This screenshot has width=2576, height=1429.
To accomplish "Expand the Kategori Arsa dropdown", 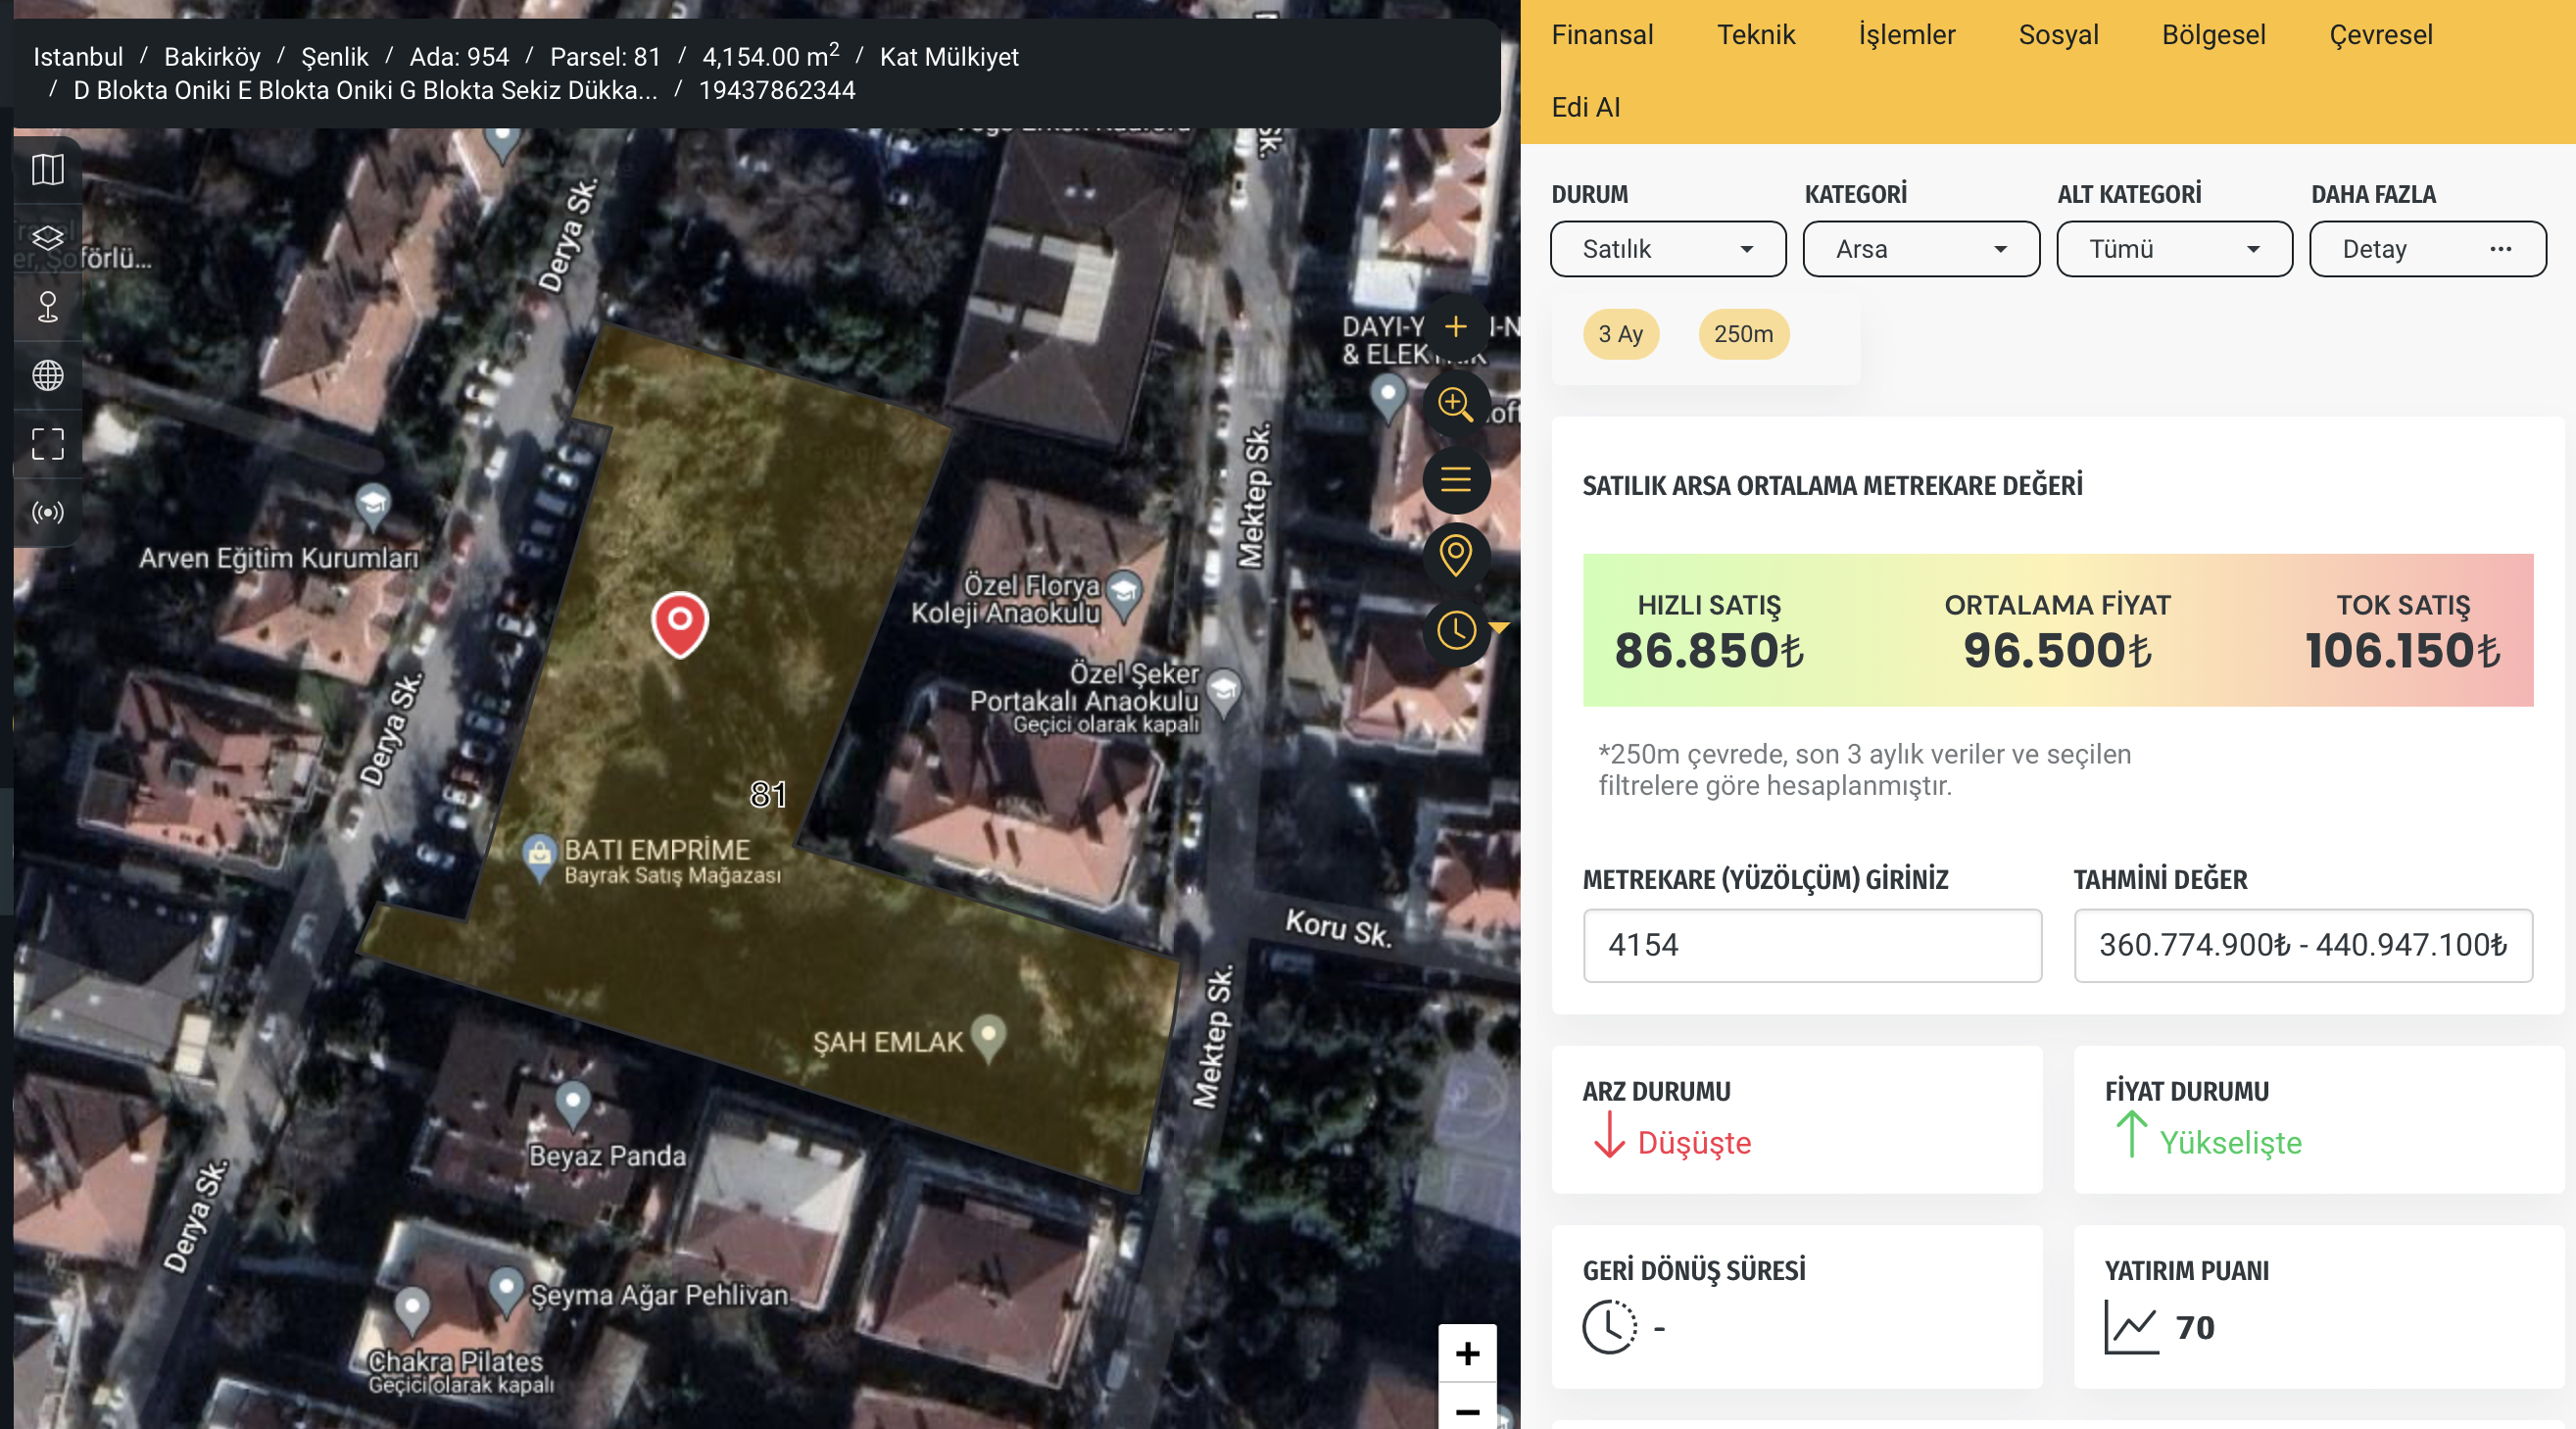I will click(1920, 249).
